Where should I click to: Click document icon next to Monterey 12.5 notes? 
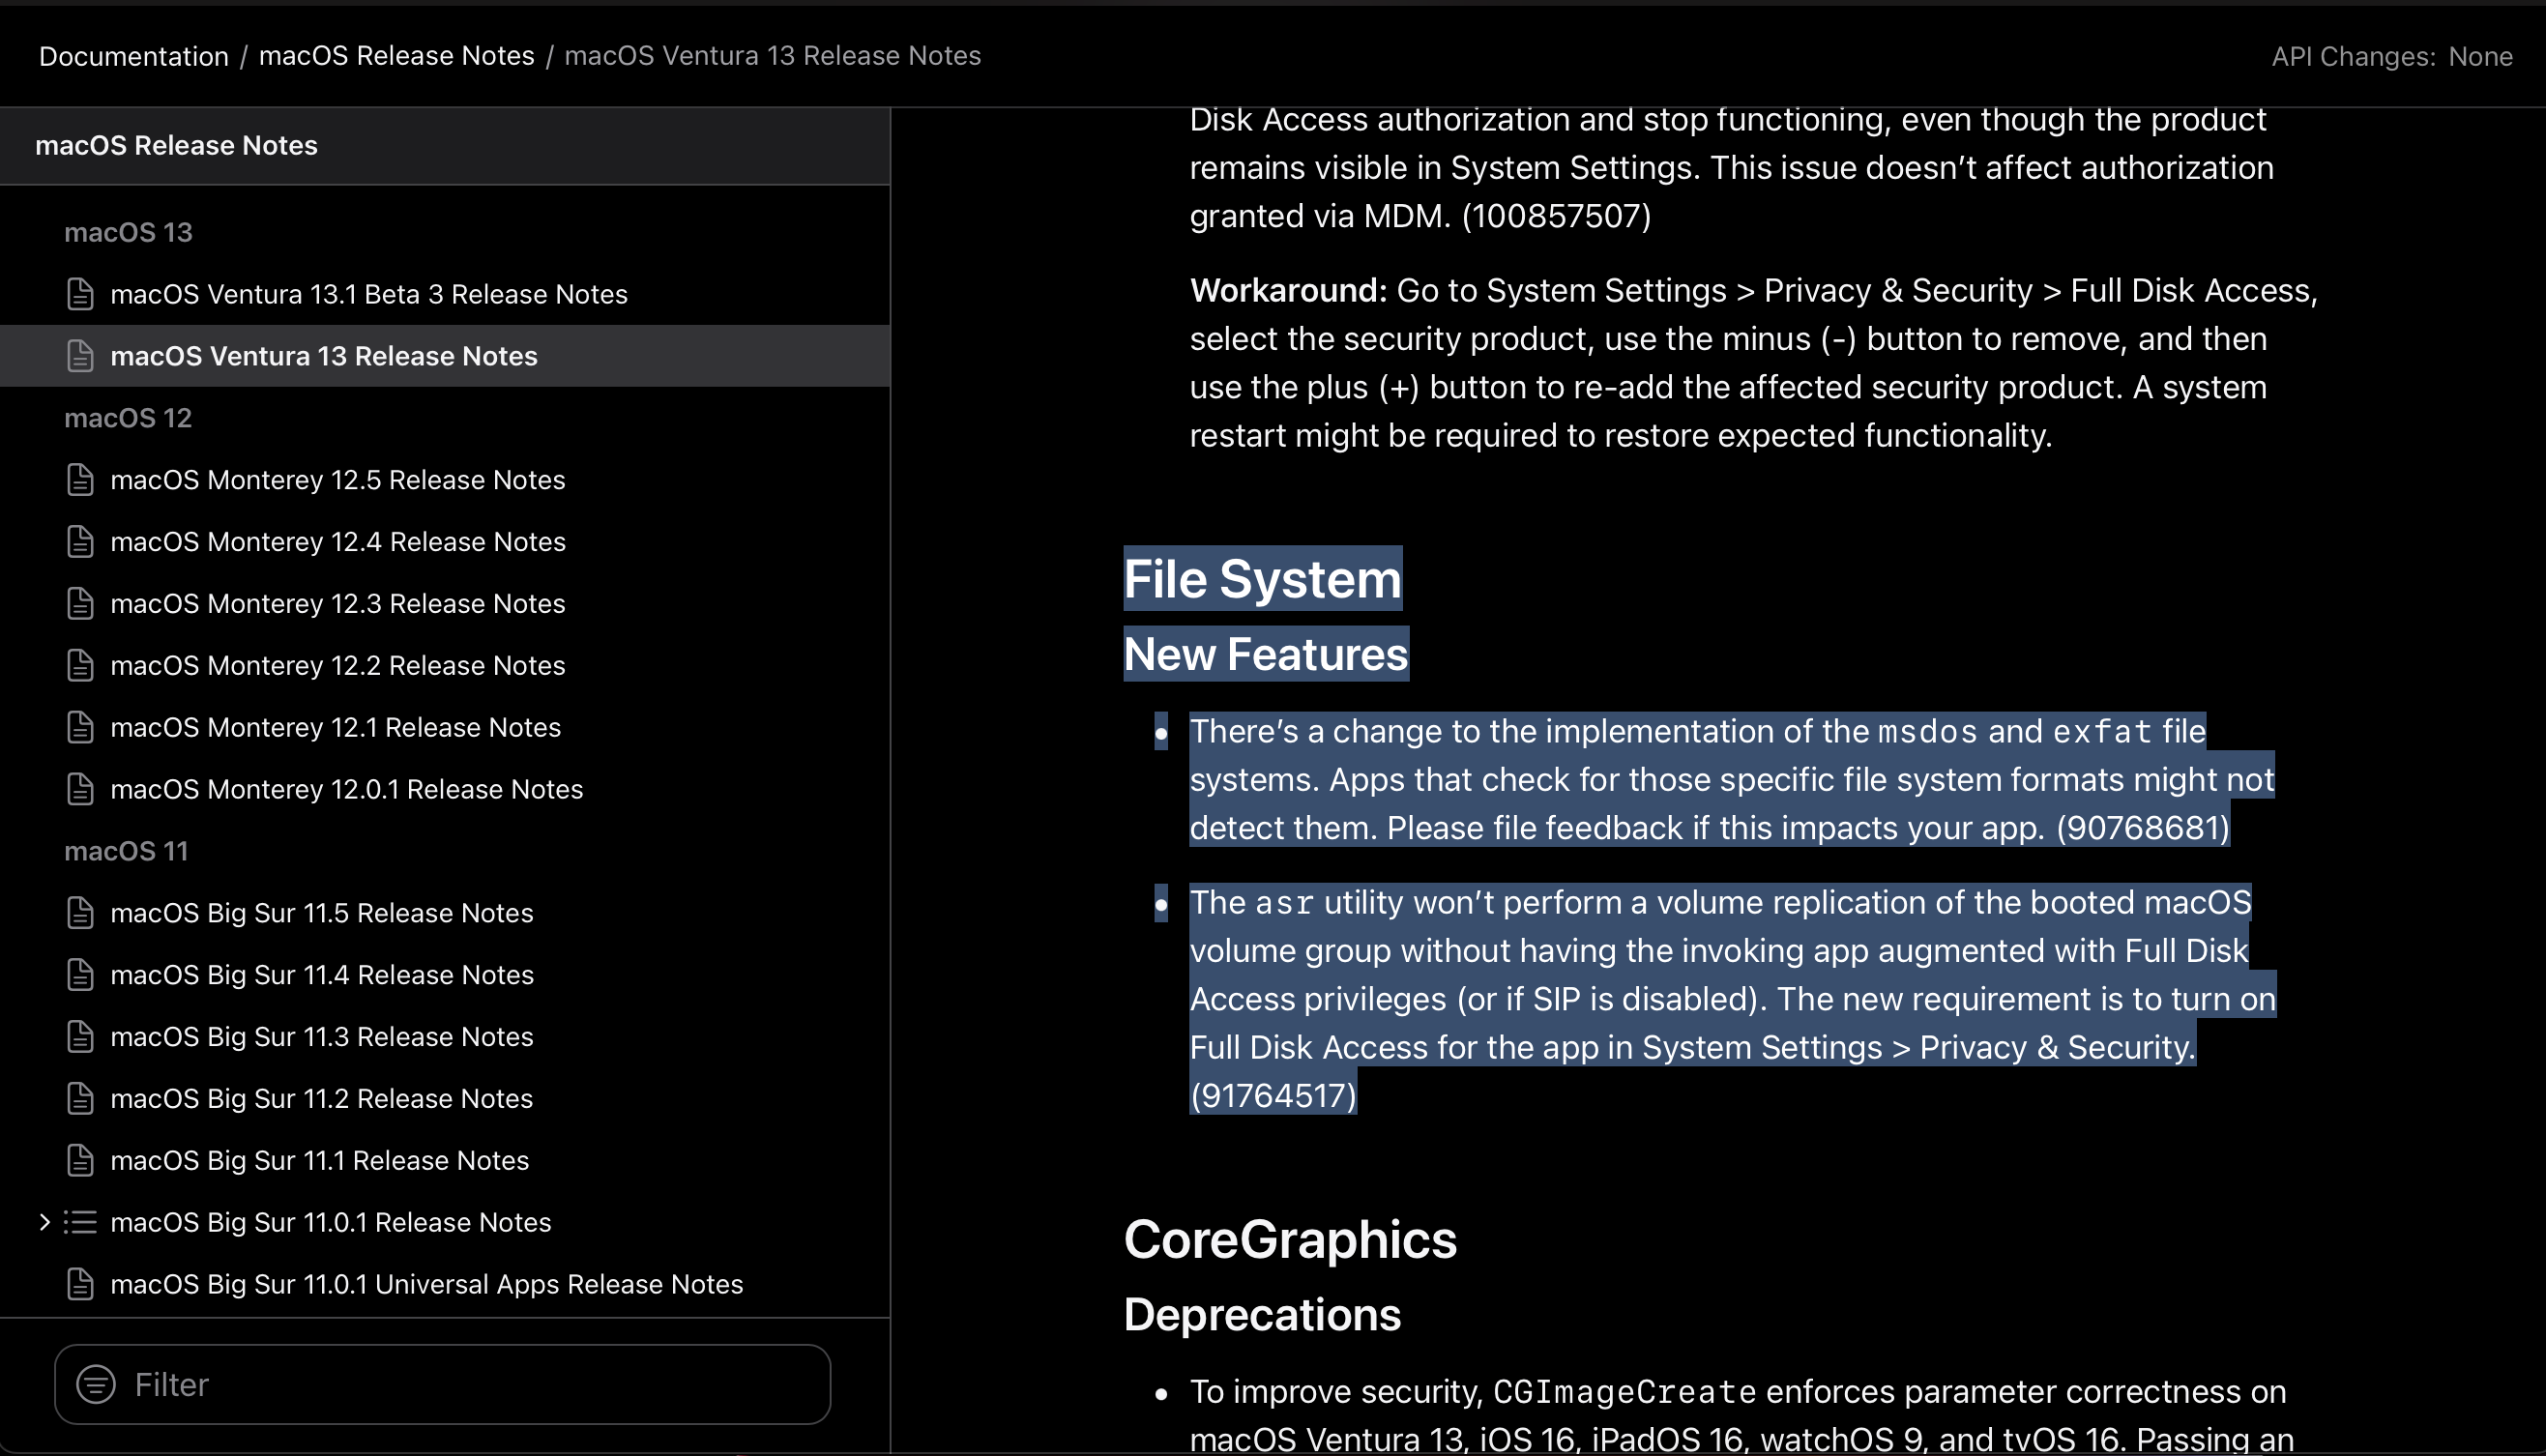coord(80,480)
